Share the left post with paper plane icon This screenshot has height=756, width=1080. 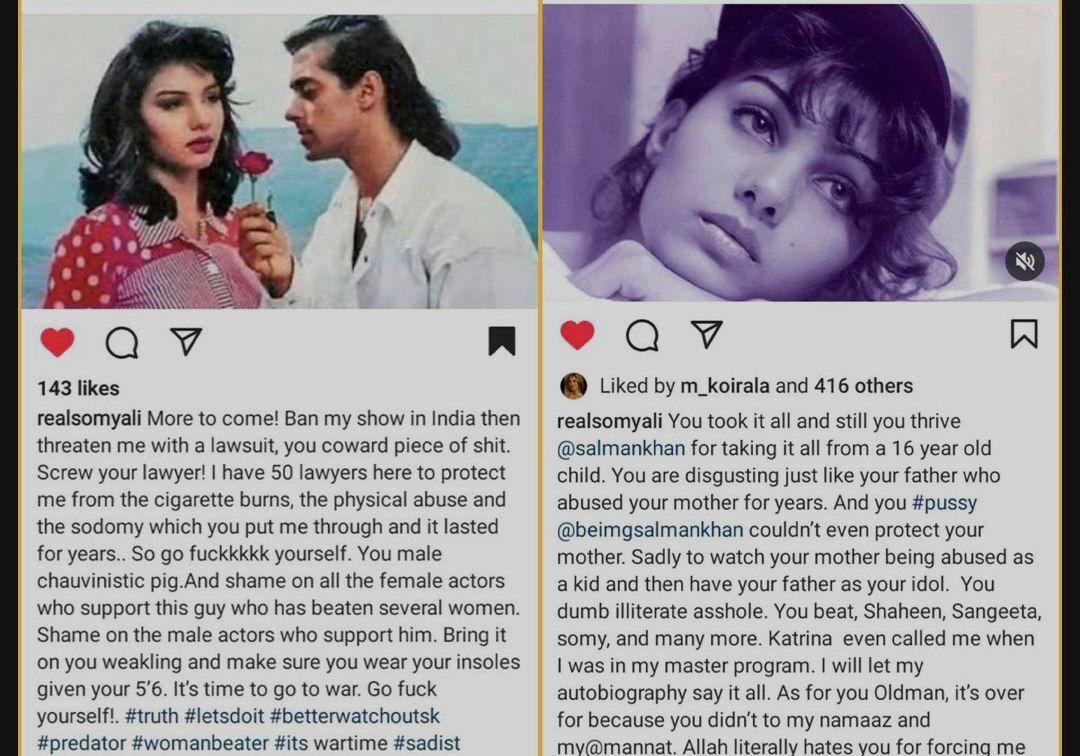(186, 341)
